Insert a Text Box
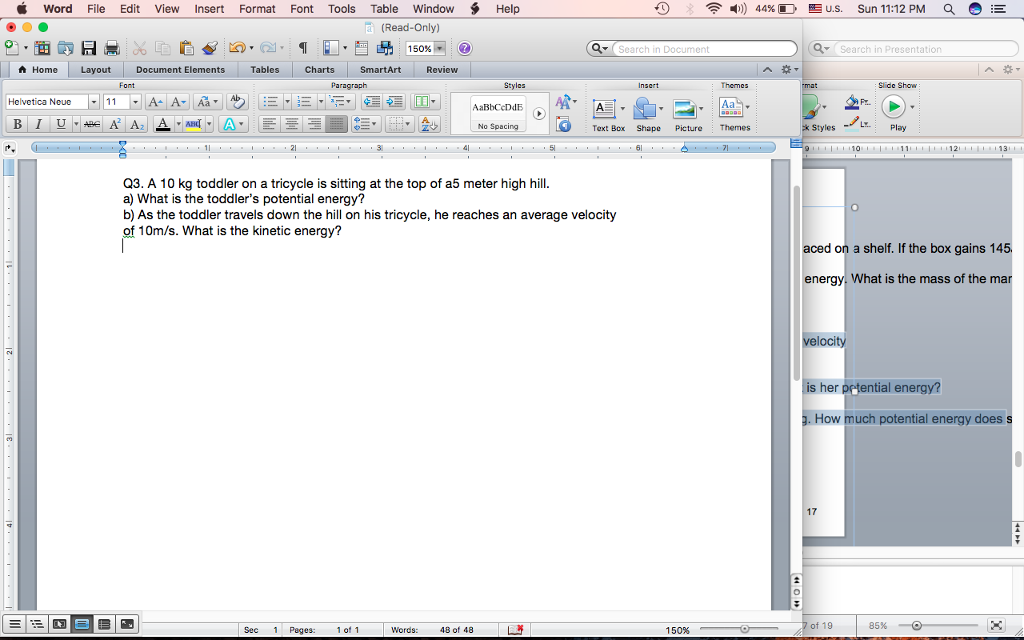This screenshot has width=1024, height=640. point(607,108)
